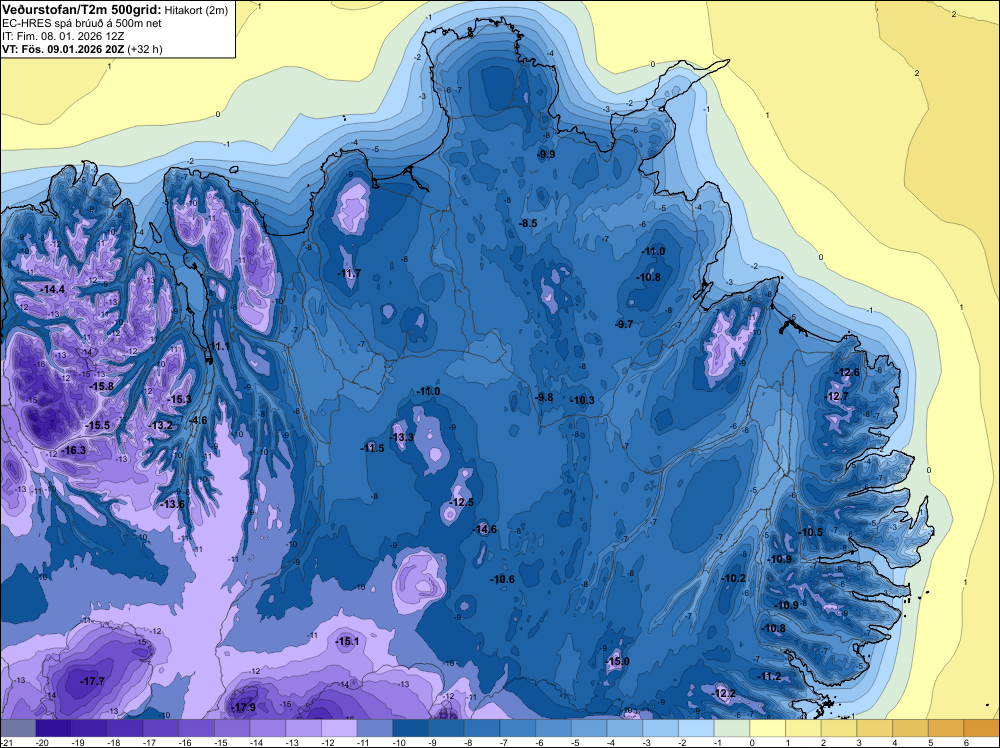
Task: Select the -12.5 temperature value
Action: click(x=462, y=502)
